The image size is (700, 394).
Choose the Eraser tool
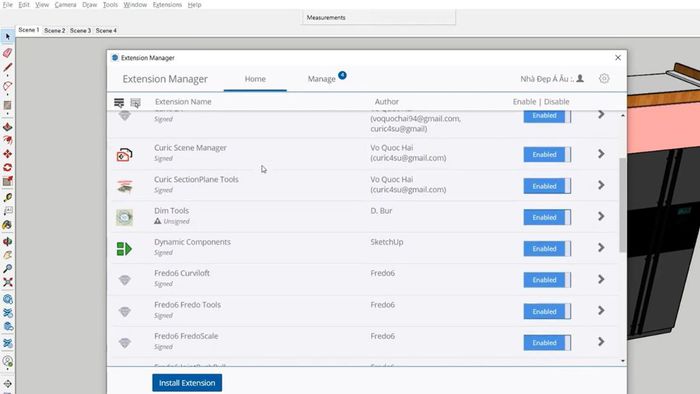click(7, 53)
